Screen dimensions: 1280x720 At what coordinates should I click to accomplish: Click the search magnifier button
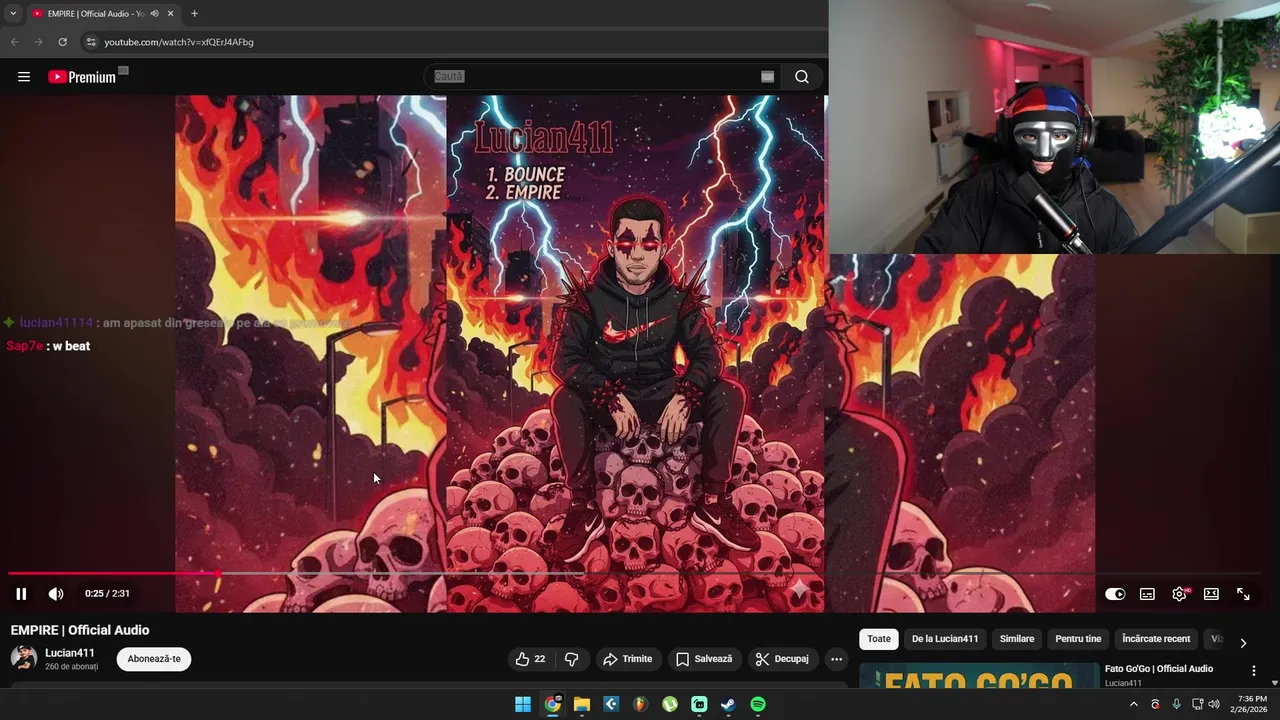[802, 77]
